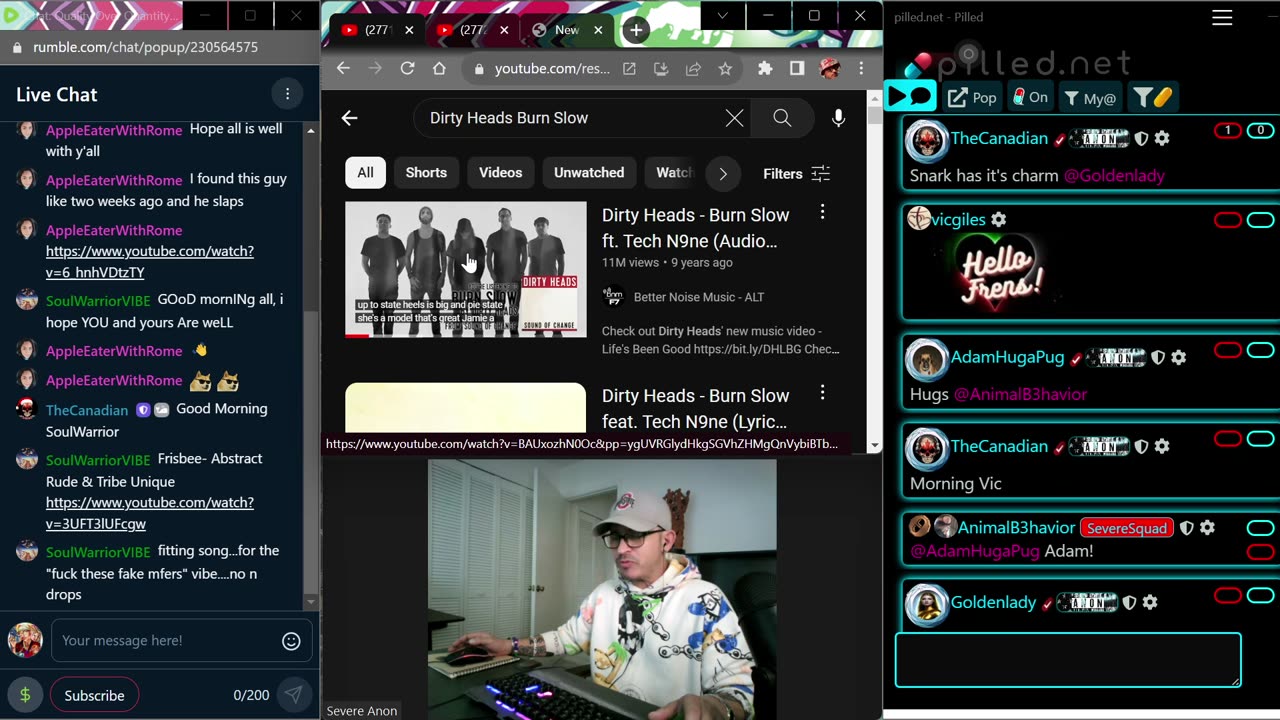Open the gear icon beside vicgiles
This screenshot has height=720, width=1280.
tap(998, 219)
